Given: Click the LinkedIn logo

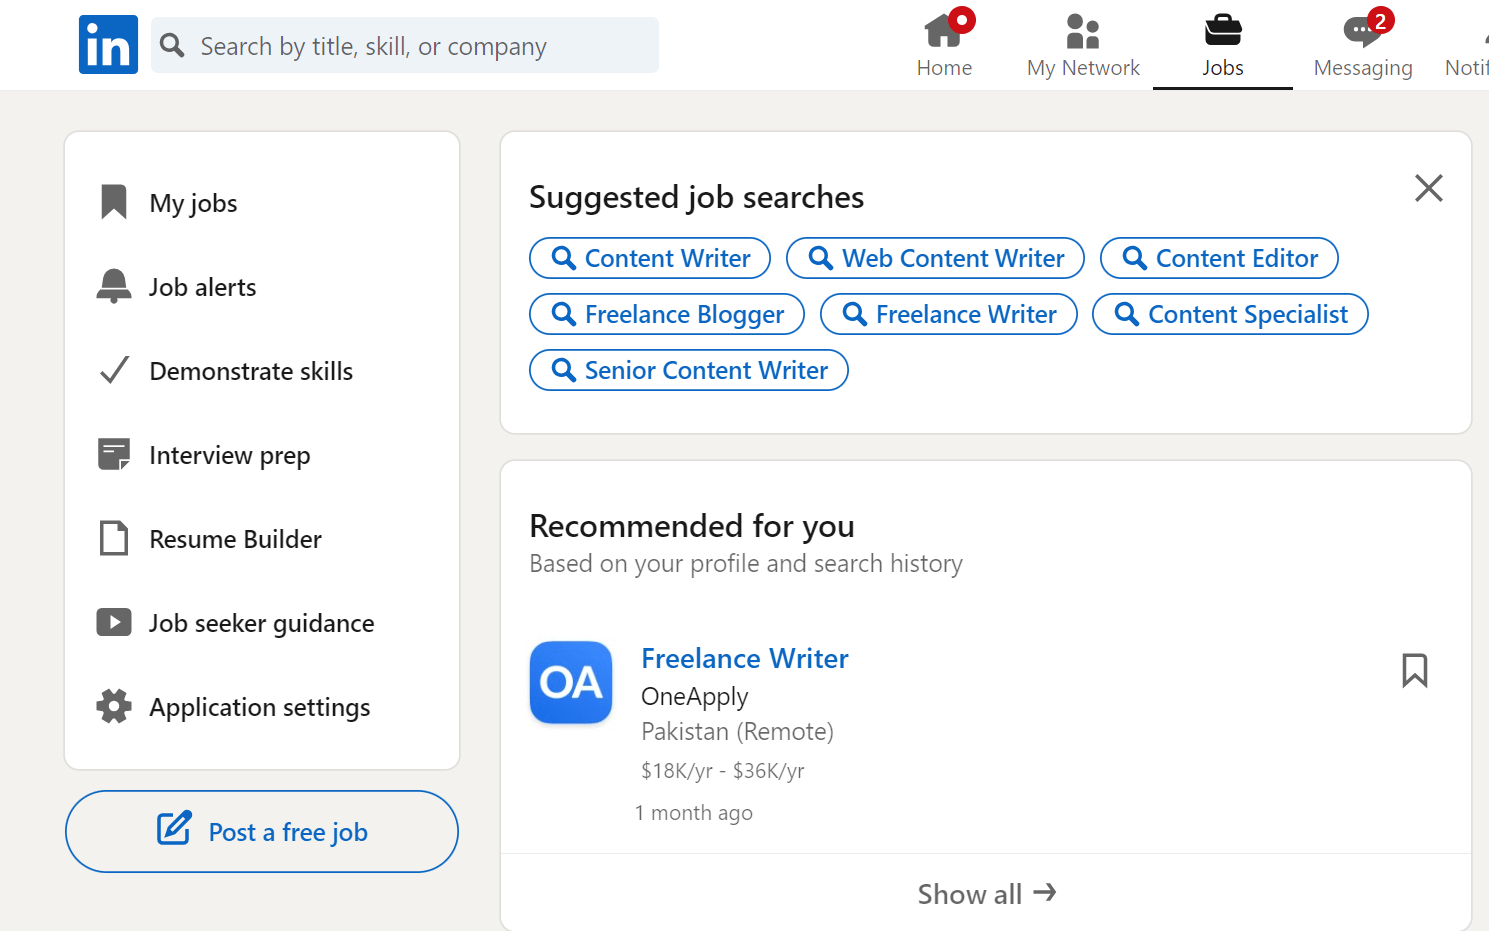Looking at the screenshot, I should (x=107, y=44).
